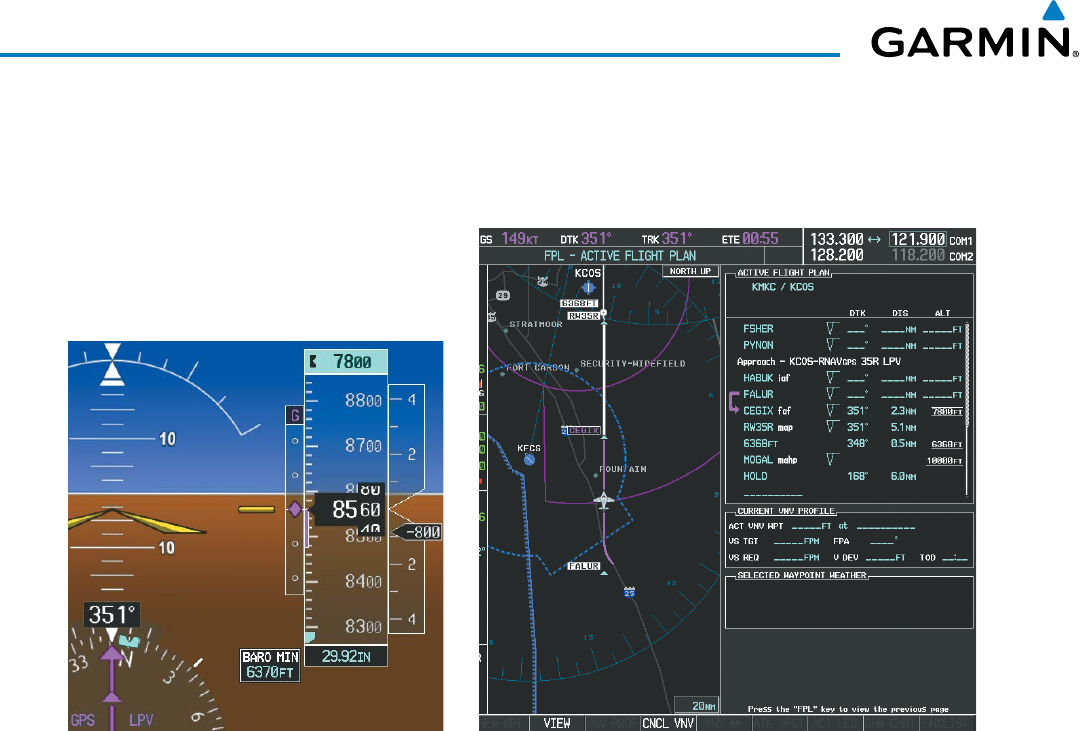Select the CEGIX faf waypoint

(767, 411)
